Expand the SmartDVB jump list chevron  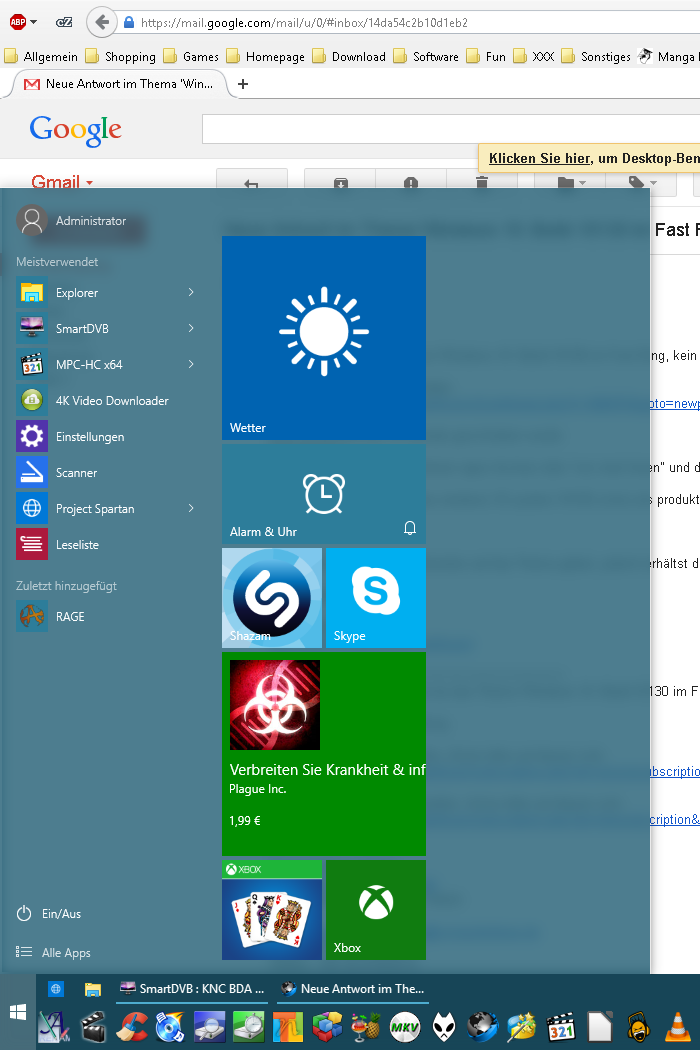point(191,329)
